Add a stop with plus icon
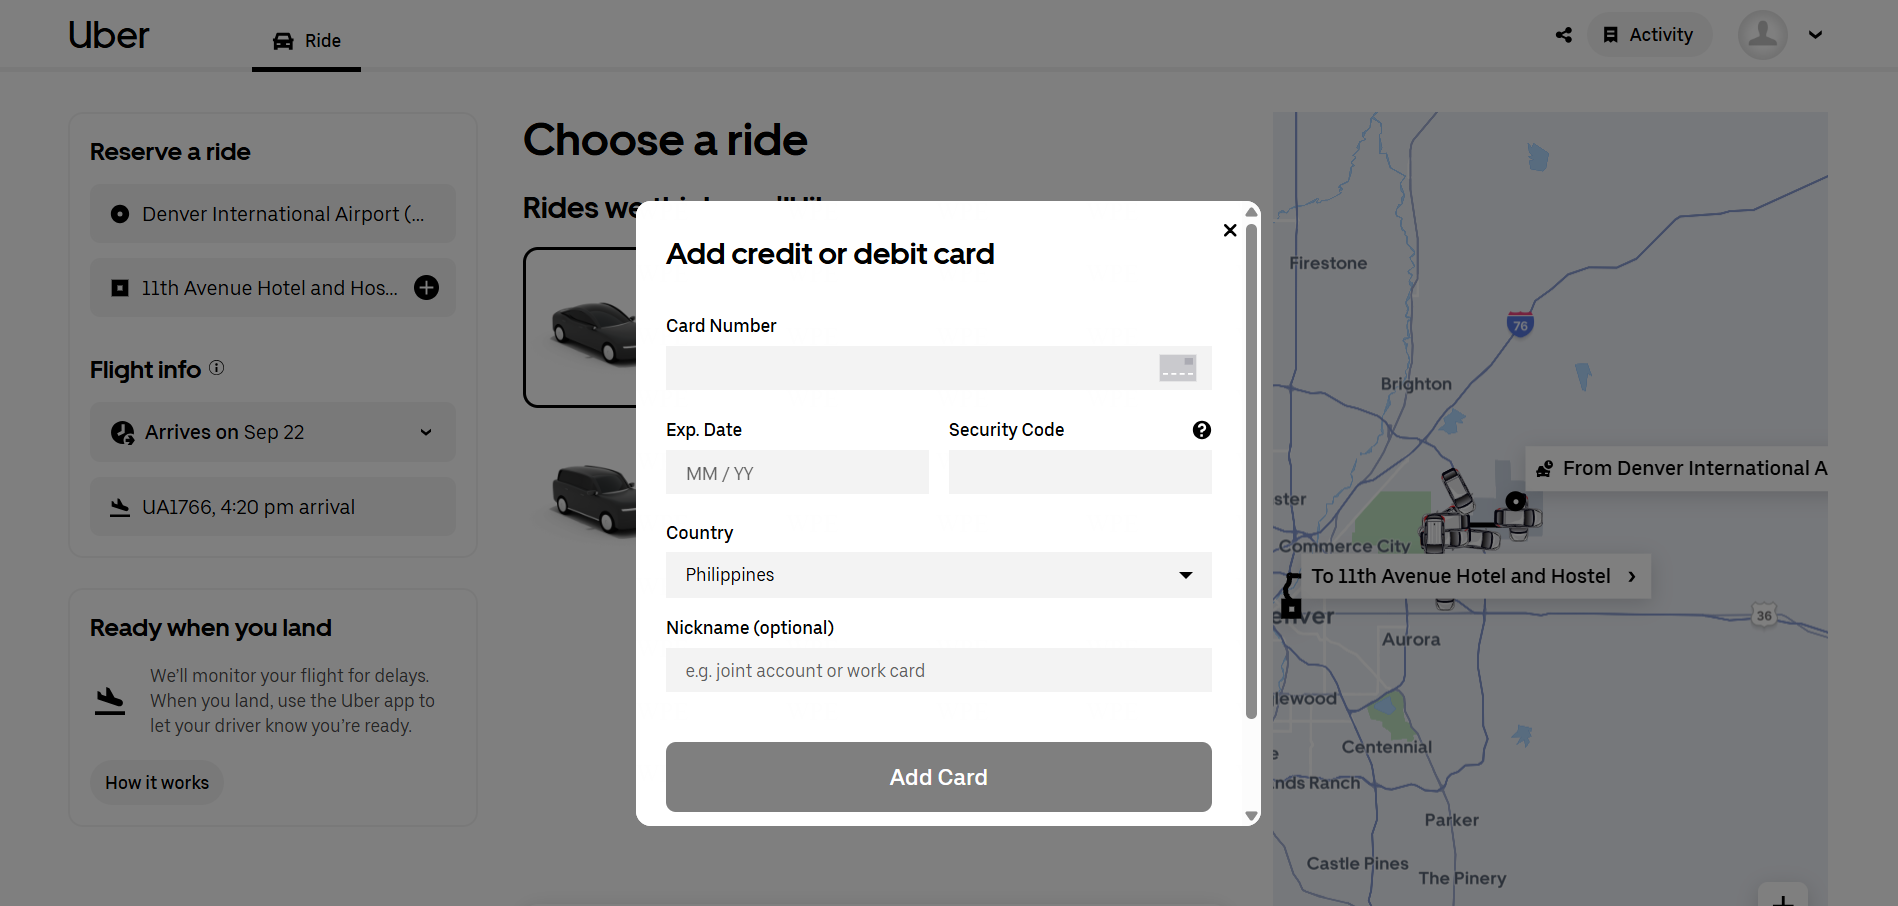 (x=427, y=288)
